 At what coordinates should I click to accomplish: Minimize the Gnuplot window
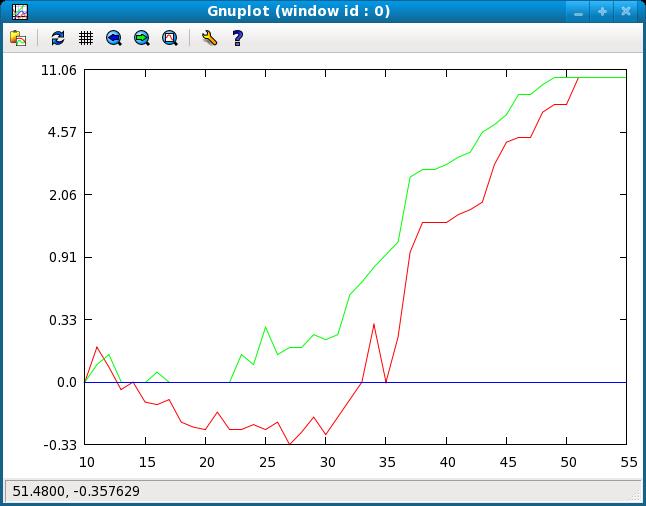click(578, 12)
